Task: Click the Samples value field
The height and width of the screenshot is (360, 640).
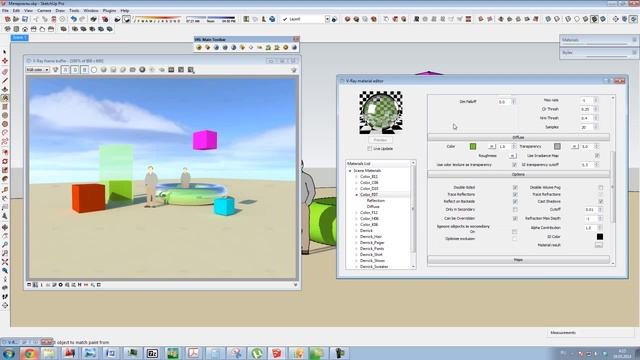Action: pyautogui.click(x=586, y=127)
